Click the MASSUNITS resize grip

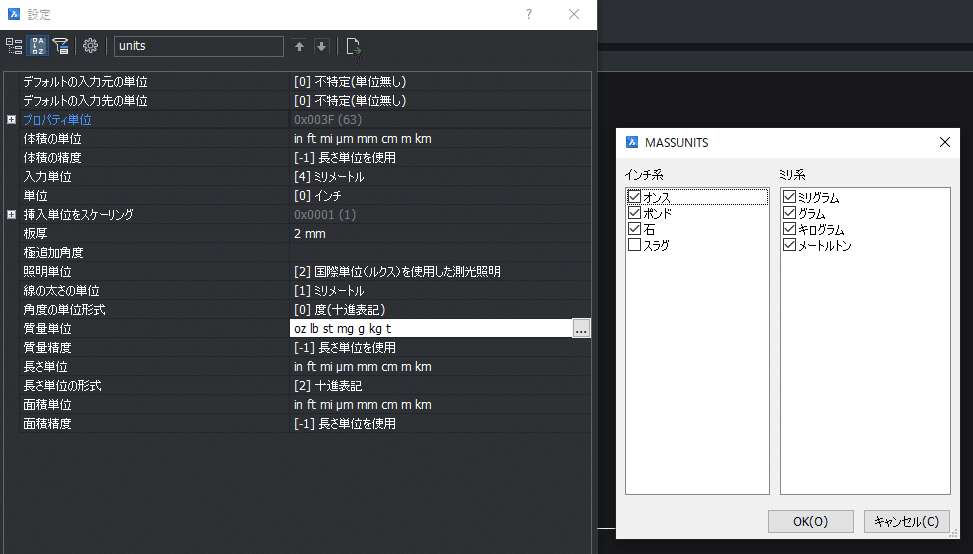pos(954,533)
